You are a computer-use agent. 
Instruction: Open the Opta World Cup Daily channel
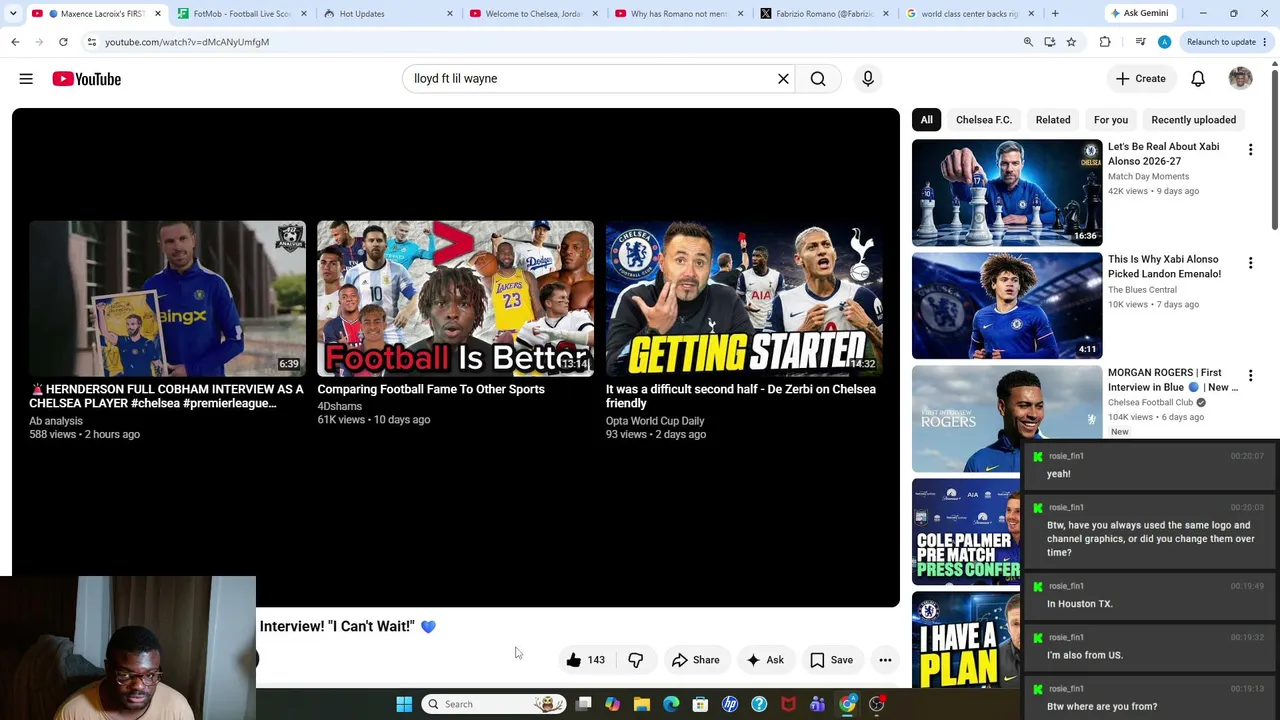[655, 421]
